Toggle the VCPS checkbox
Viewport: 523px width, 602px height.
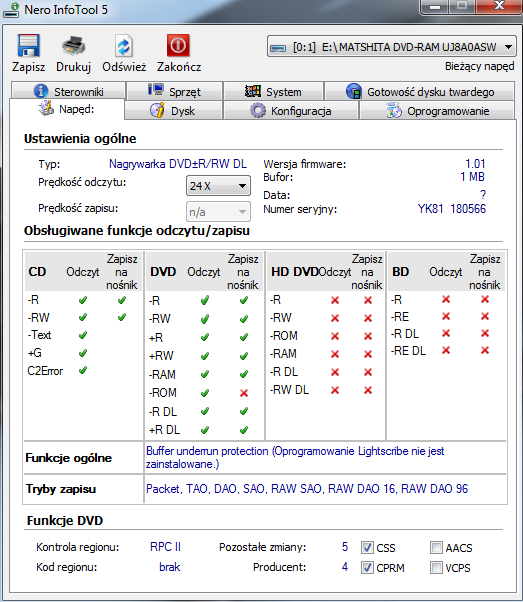click(x=436, y=567)
